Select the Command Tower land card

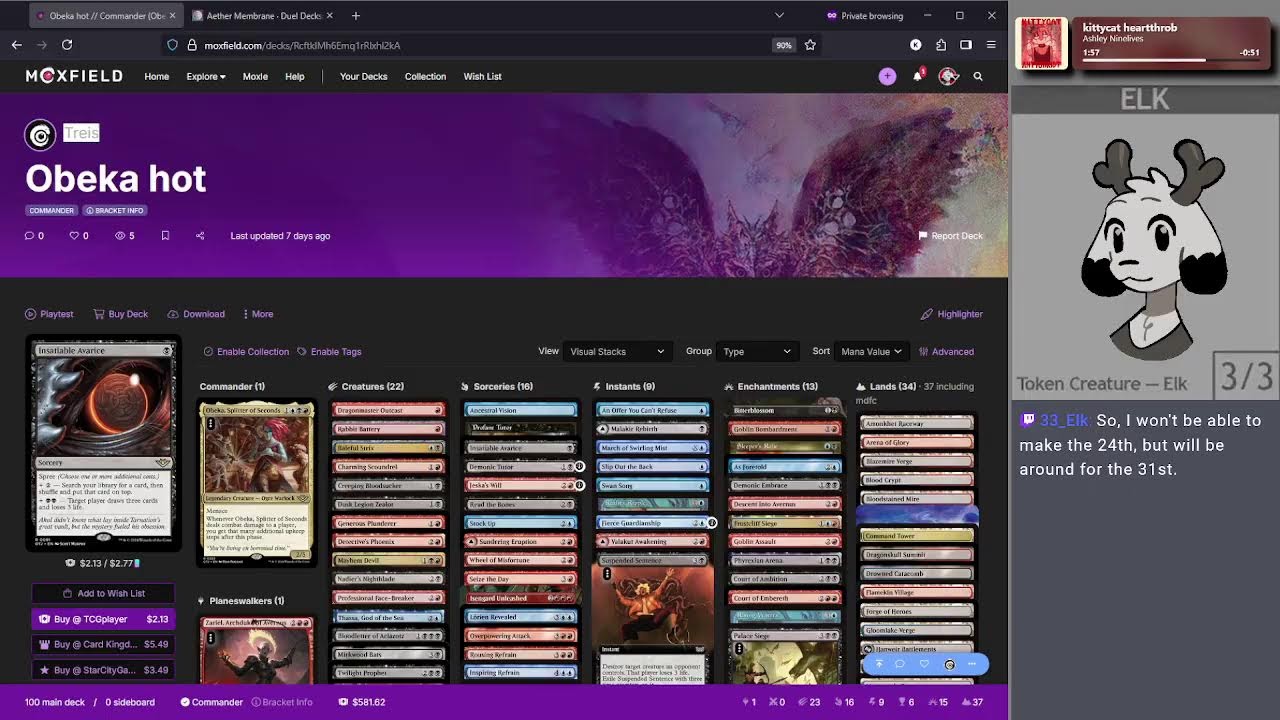[x=916, y=536]
